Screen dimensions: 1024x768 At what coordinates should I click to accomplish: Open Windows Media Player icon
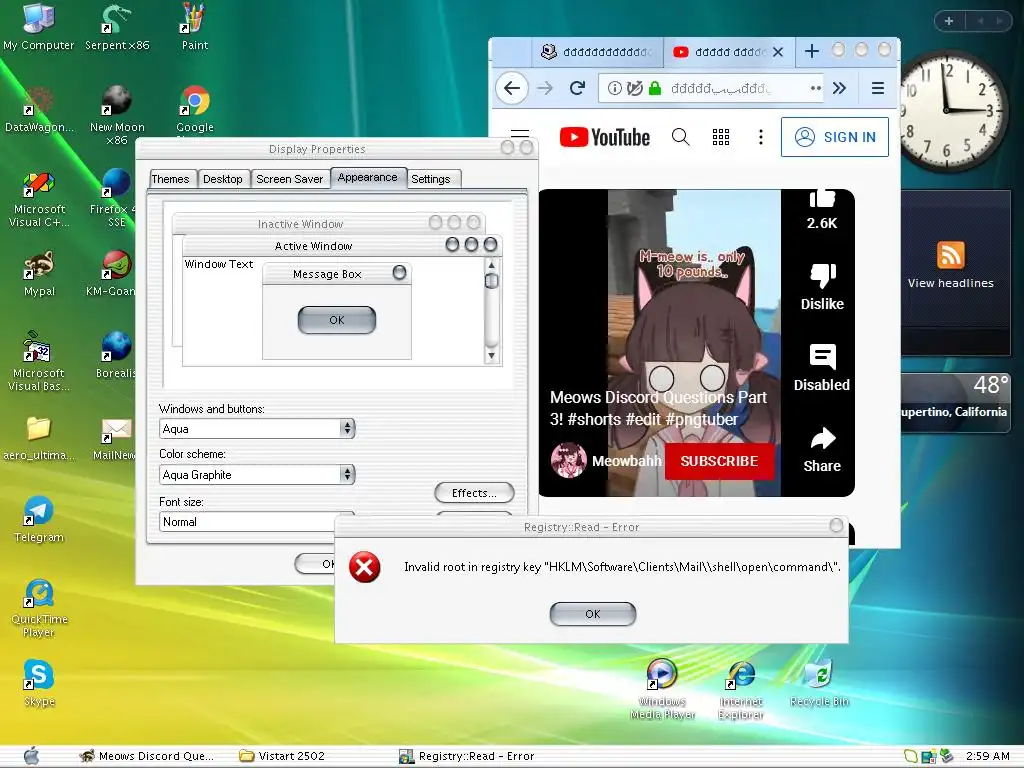point(662,690)
